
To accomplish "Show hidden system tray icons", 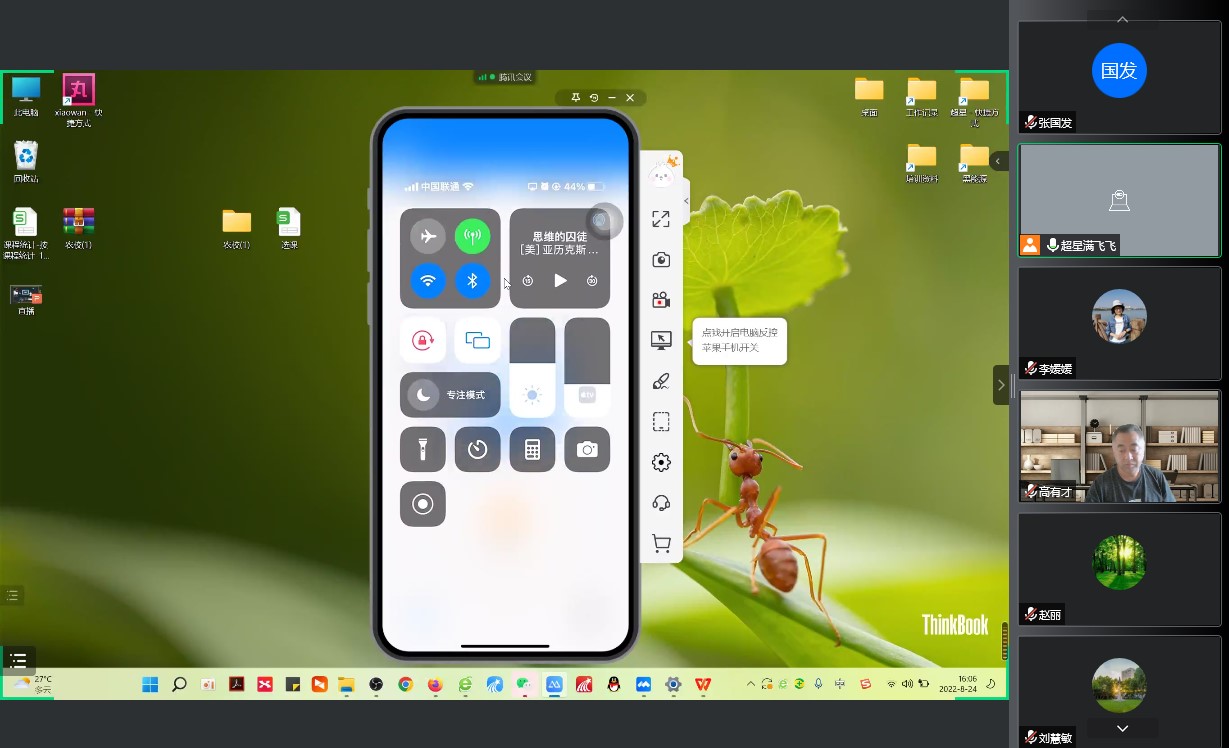I will 750,684.
